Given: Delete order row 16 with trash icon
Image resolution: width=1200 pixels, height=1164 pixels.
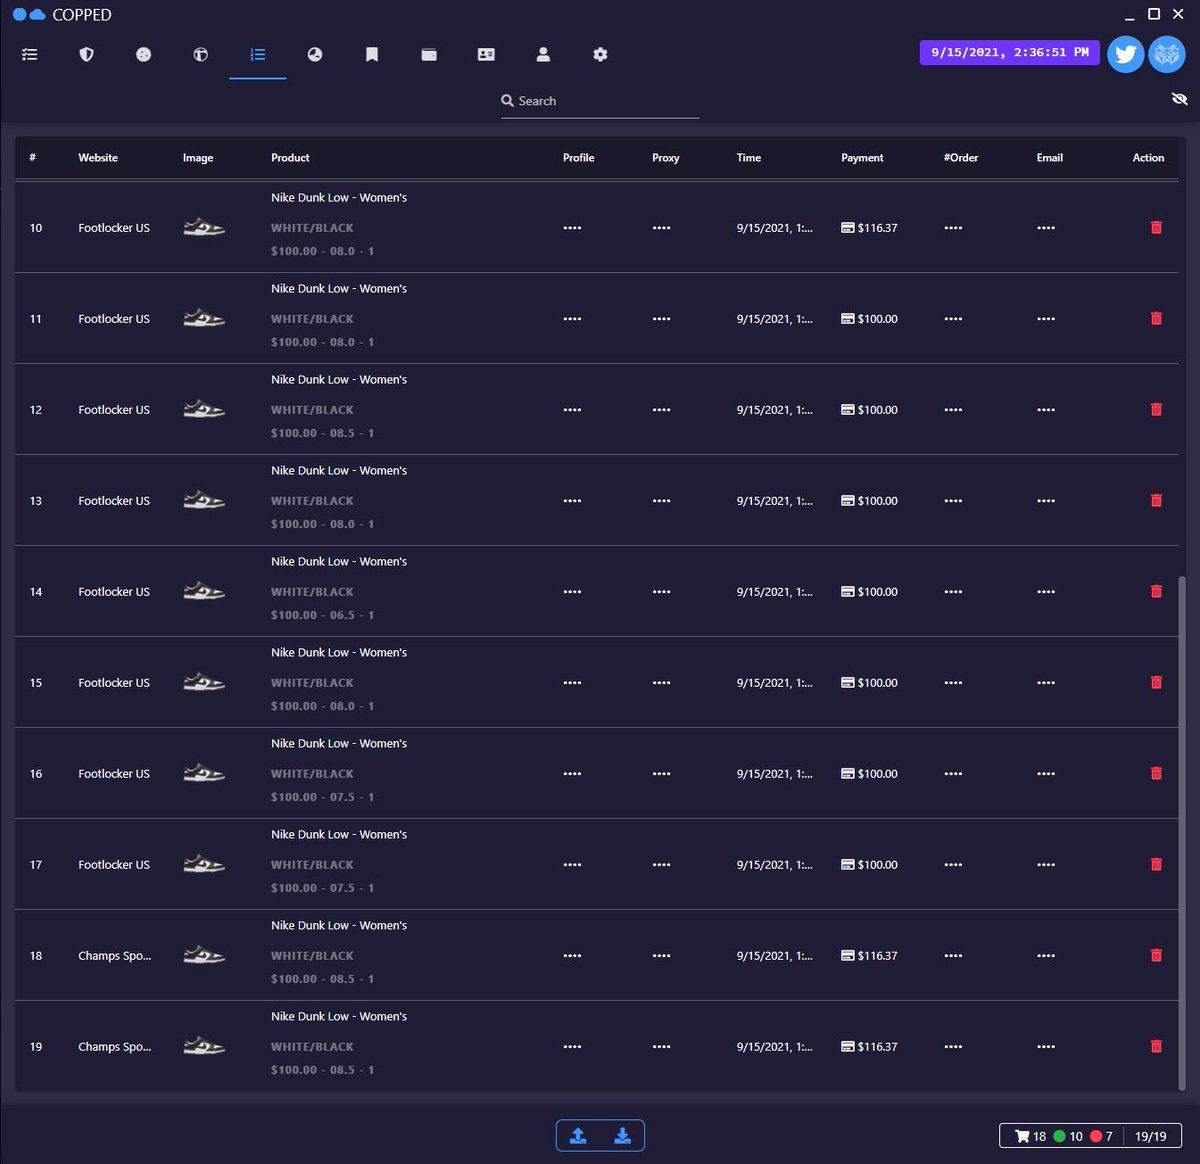Looking at the screenshot, I should 1156,773.
